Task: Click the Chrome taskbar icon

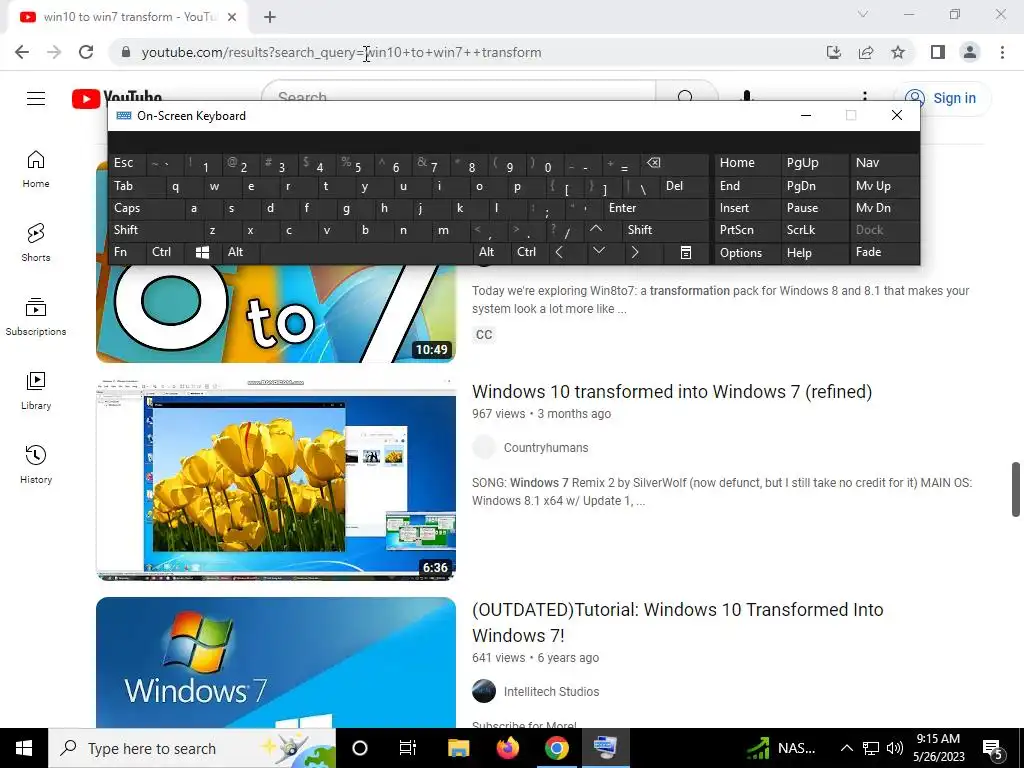Action: [556, 748]
